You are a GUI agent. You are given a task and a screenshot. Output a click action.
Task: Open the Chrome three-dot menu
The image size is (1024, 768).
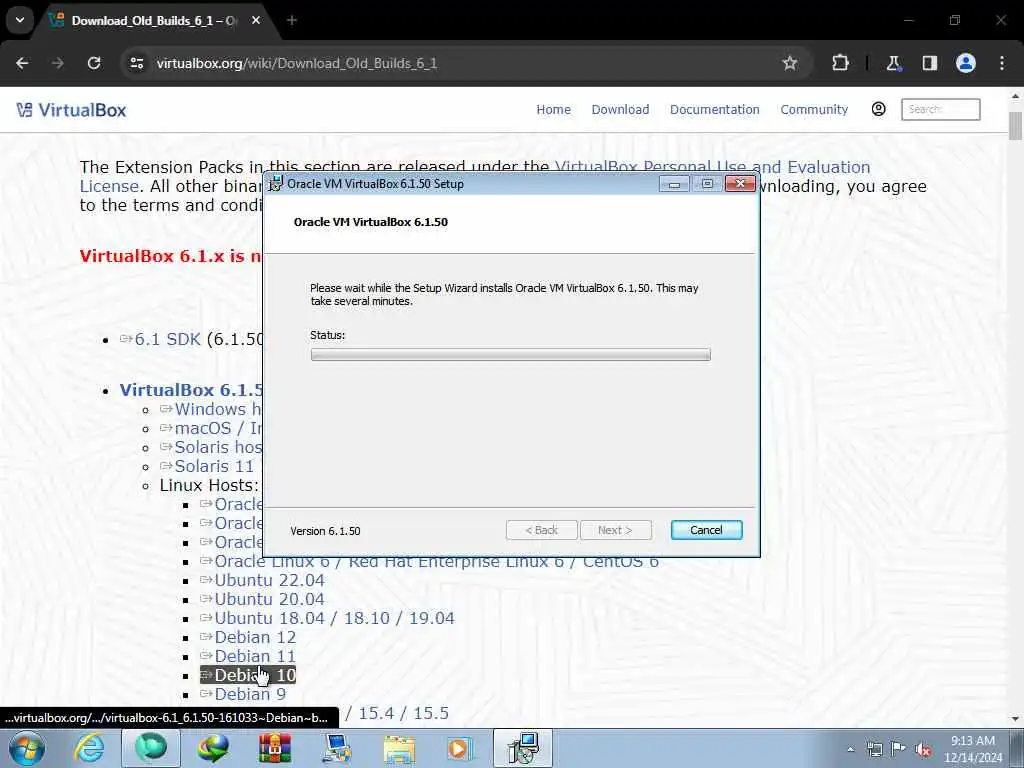[1002, 63]
